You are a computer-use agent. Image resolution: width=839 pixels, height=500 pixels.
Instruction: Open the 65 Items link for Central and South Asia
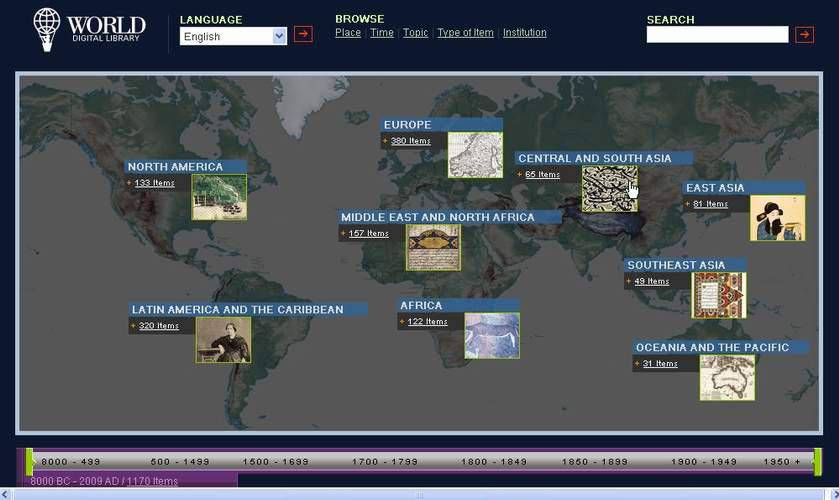click(542, 174)
